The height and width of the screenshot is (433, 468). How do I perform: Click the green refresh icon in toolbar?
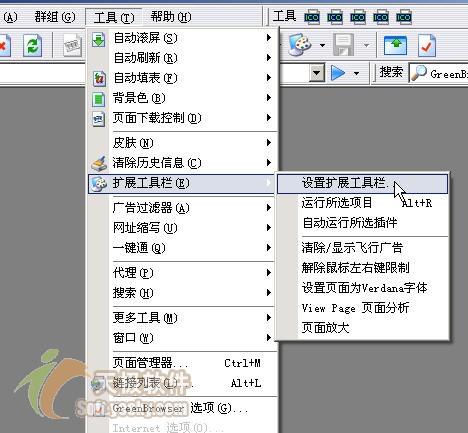coord(32,45)
